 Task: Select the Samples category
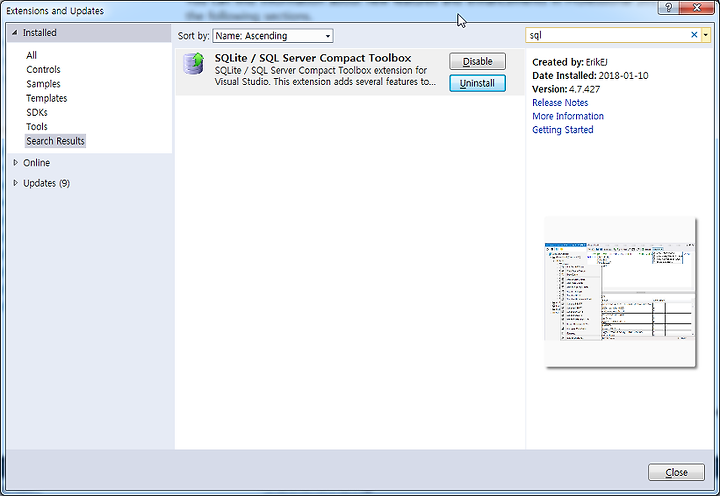[43, 84]
